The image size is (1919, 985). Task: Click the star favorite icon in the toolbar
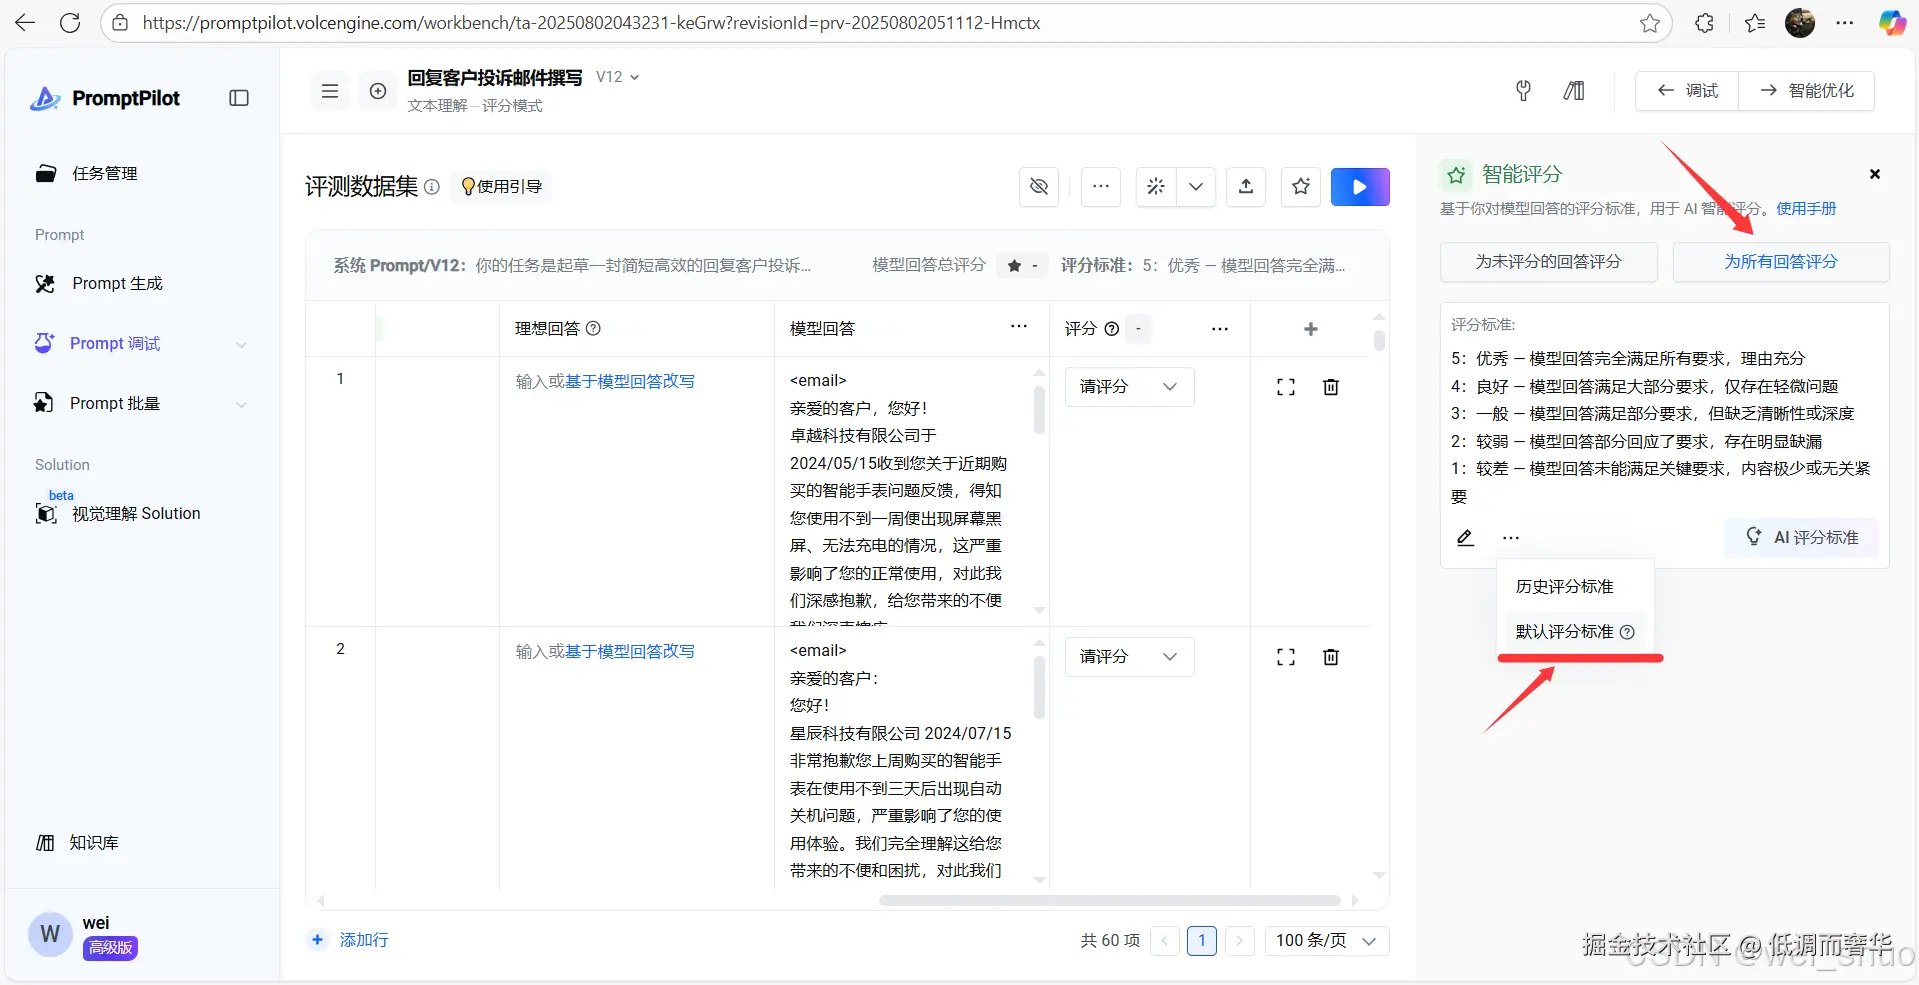click(x=1300, y=186)
